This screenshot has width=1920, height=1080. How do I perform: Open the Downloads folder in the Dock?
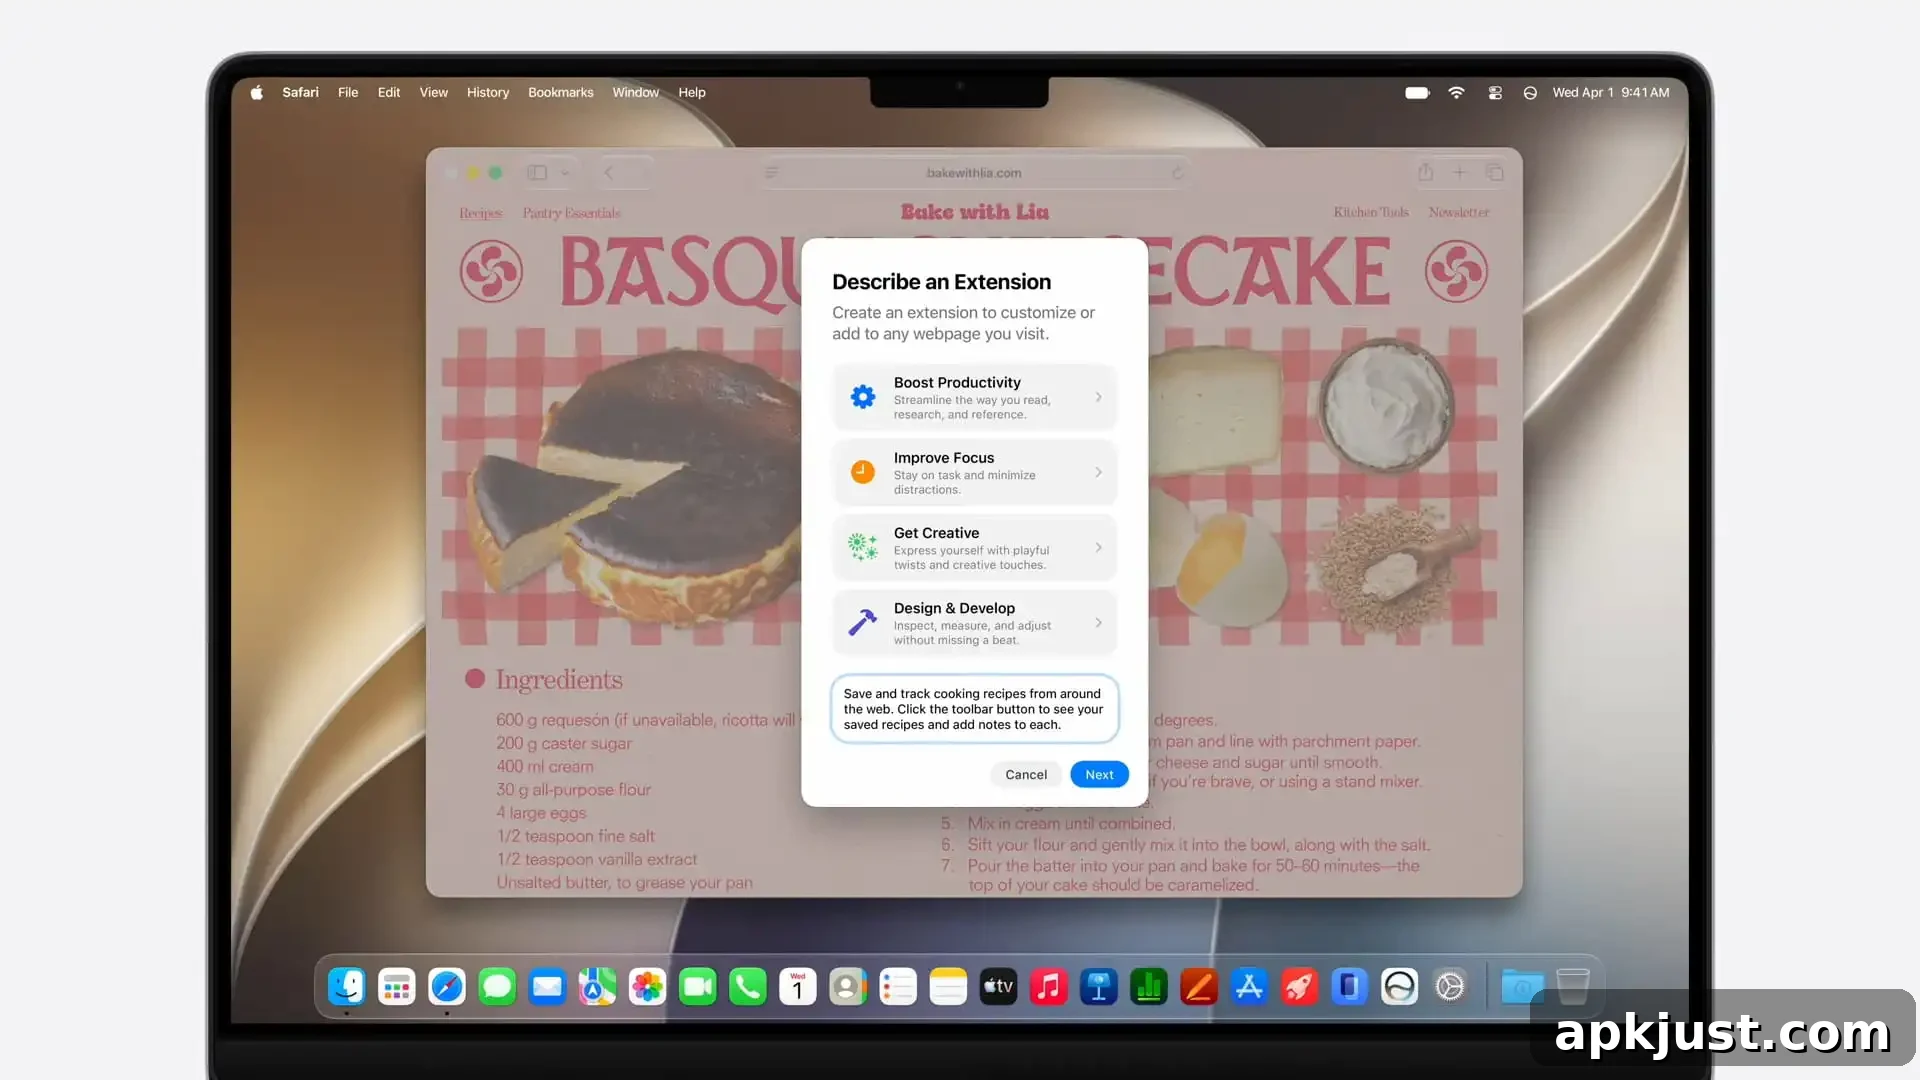1522,987
